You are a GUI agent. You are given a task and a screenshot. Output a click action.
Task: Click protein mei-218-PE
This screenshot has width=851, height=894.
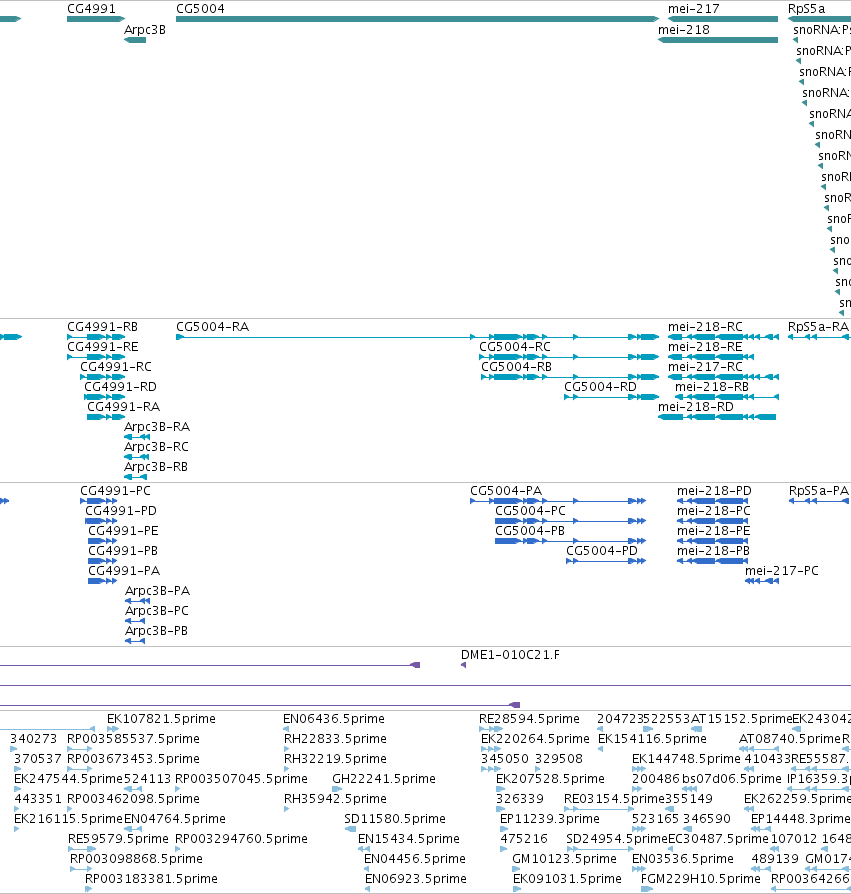coord(712,541)
